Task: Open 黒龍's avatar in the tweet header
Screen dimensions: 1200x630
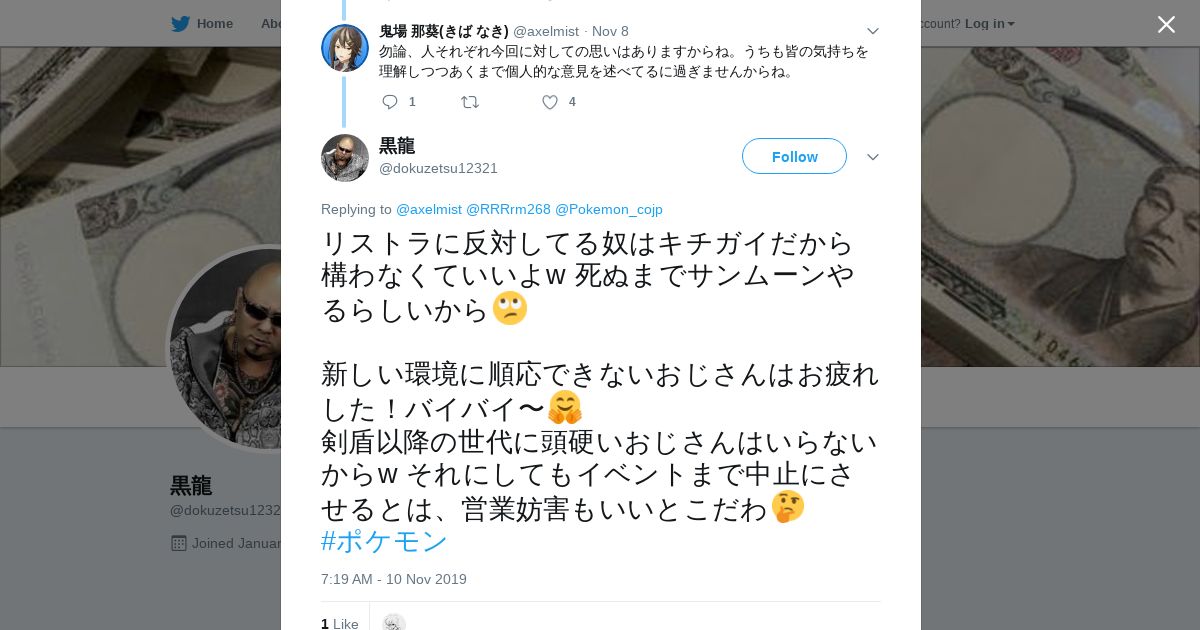Action: pos(345,158)
